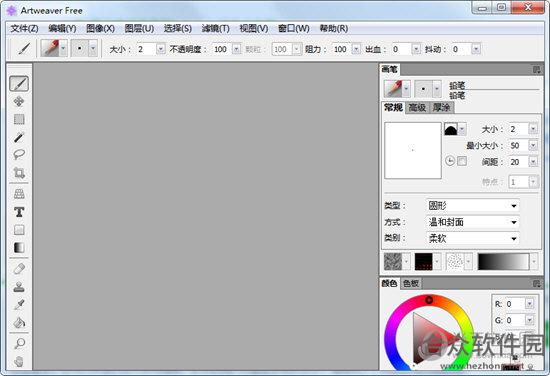Select the Paint Bucket fill tool
Image resolution: width=550 pixels, height=376 pixels.
tap(19, 322)
